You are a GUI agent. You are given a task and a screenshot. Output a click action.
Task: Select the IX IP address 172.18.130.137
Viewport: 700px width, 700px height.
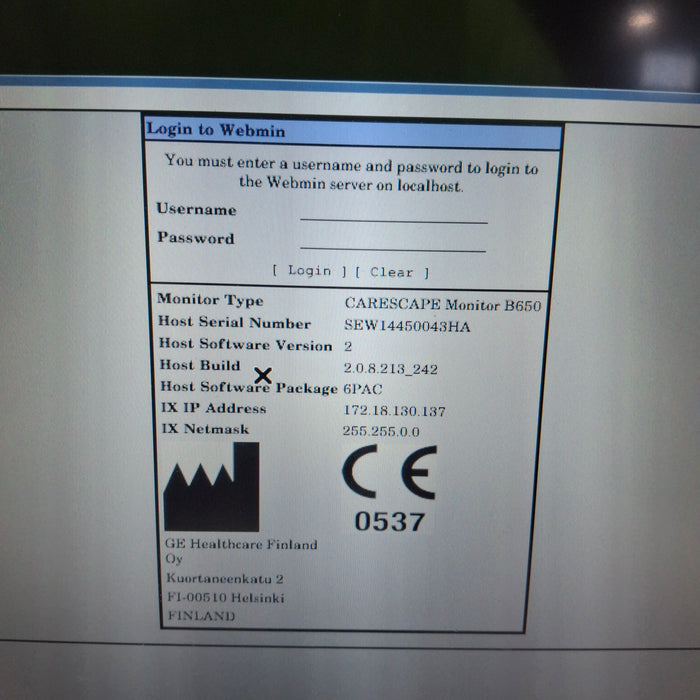[x=394, y=410]
